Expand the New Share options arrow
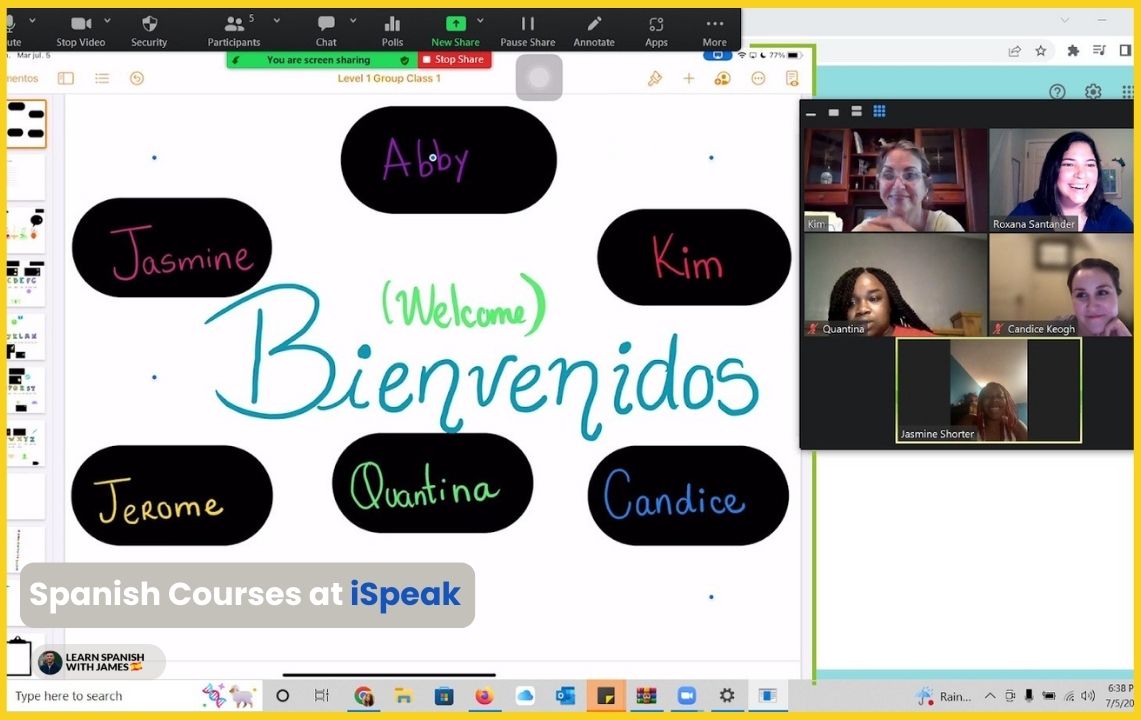The width and height of the screenshot is (1141, 720). [x=480, y=20]
